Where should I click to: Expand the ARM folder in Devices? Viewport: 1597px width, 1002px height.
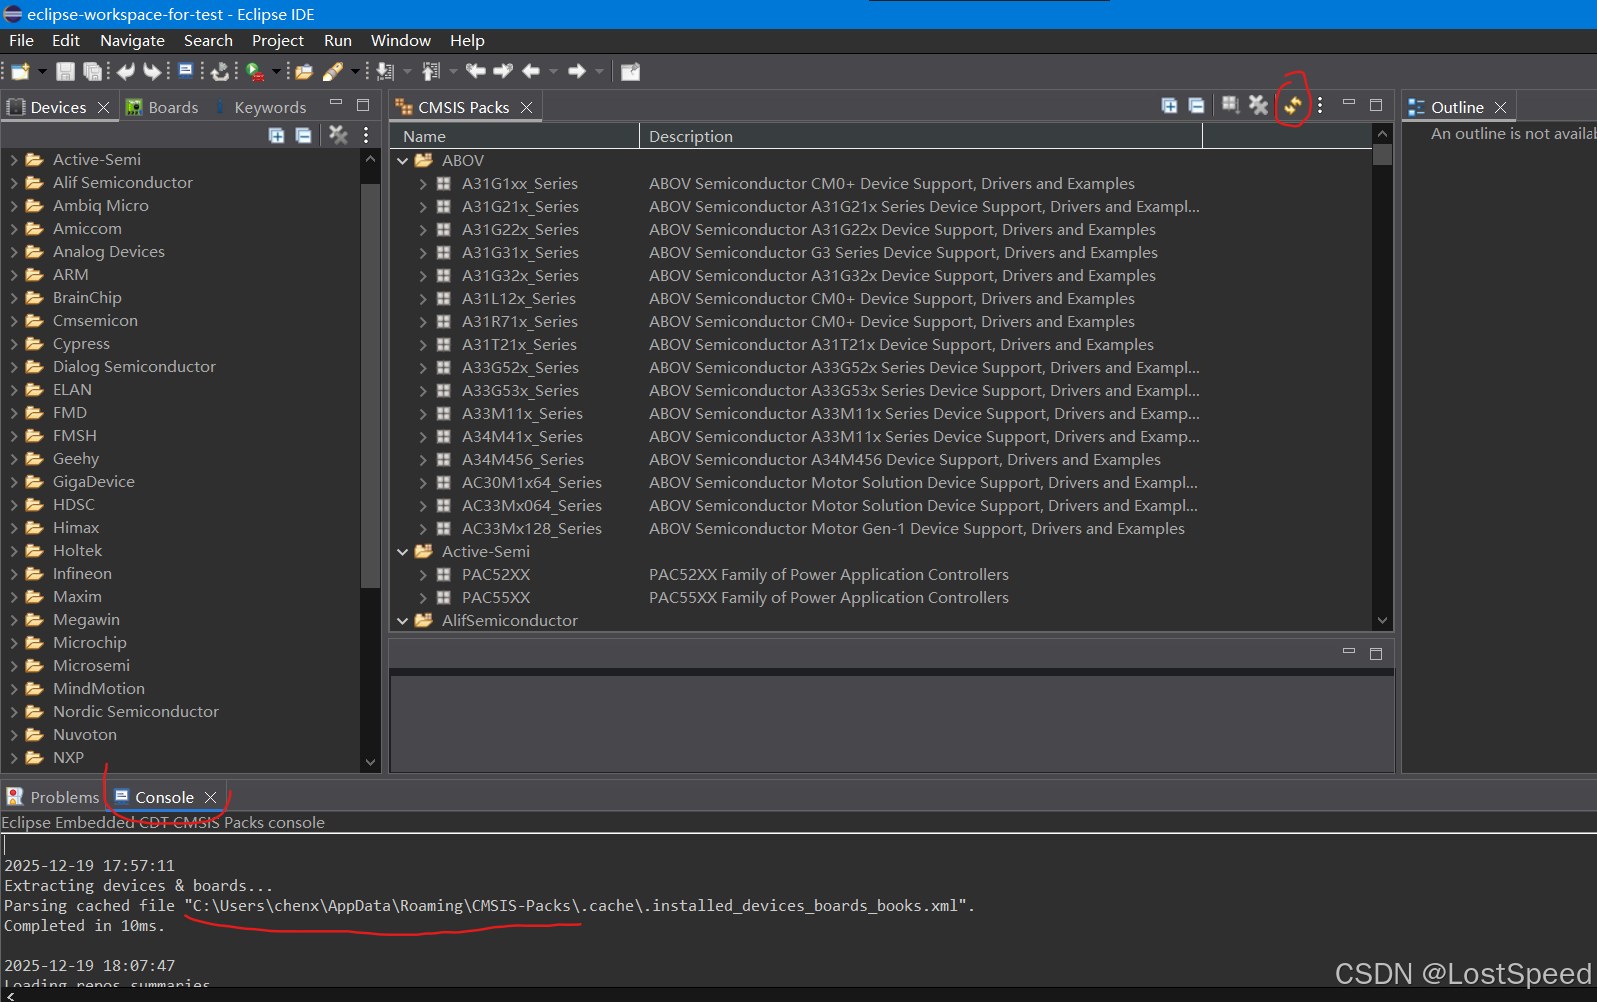(x=14, y=274)
